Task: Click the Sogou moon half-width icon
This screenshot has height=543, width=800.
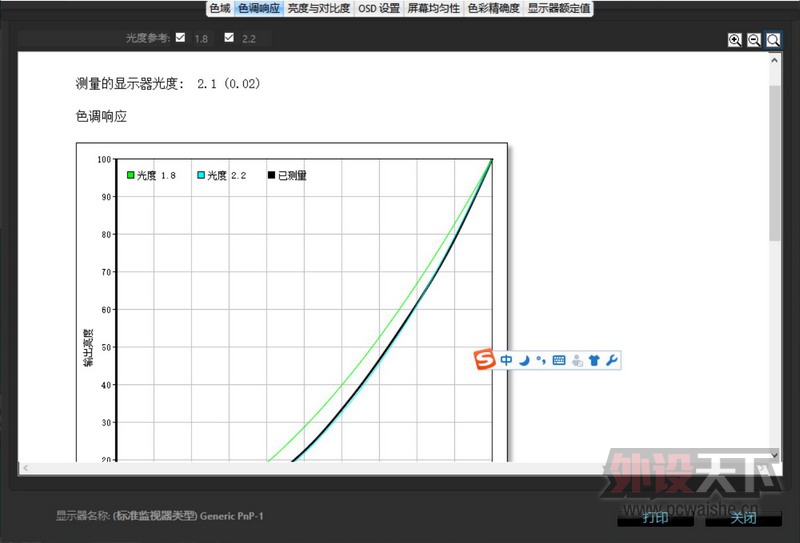Action: point(524,360)
